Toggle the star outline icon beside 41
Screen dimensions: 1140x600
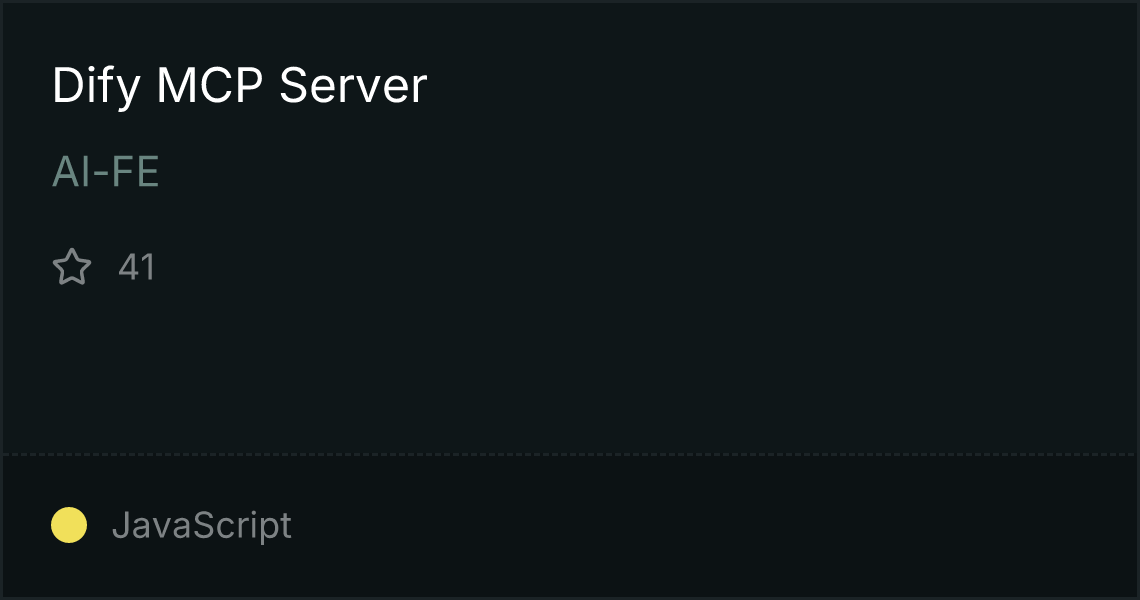(x=72, y=267)
